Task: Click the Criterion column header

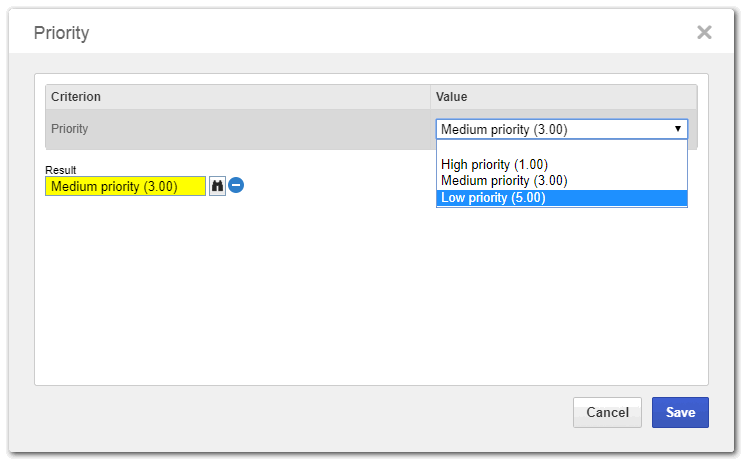Action: pos(76,97)
